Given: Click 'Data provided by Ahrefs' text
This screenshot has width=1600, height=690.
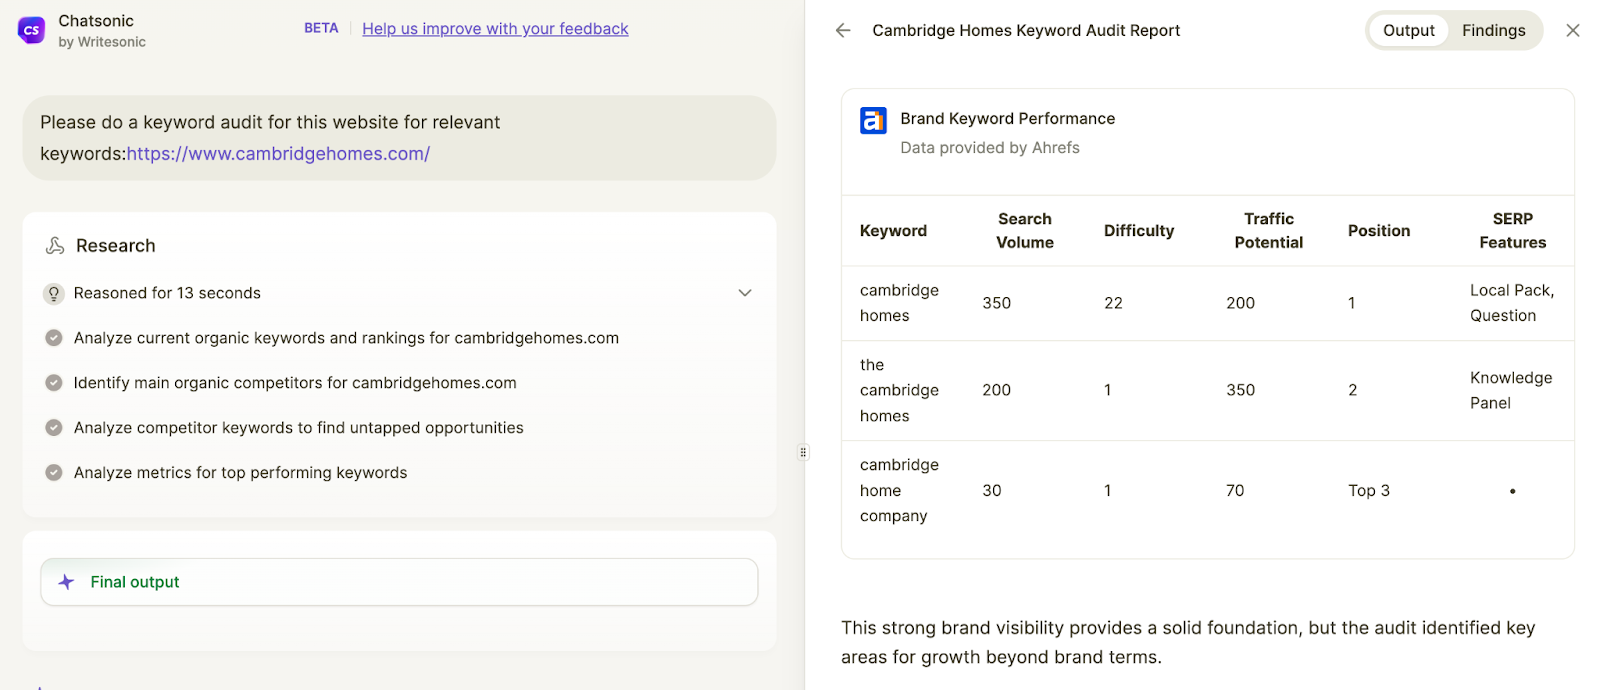Looking at the screenshot, I should click(990, 147).
